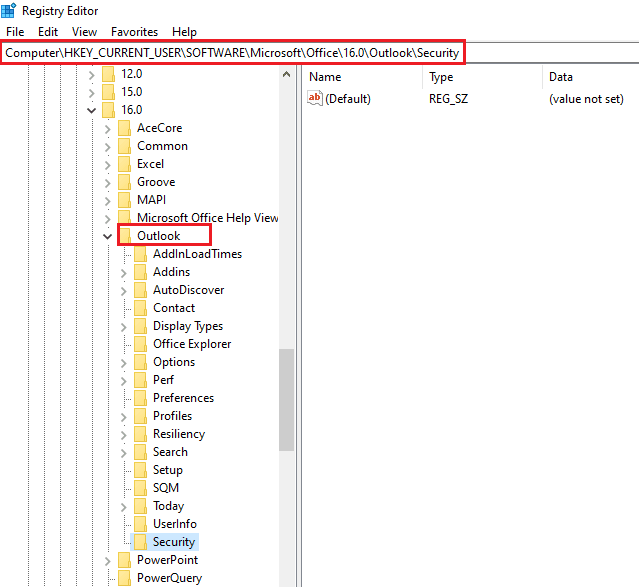The width and height of the screenshot is (639, 587).
Task: Click the Groove folder icon
Action: [124, 182]
